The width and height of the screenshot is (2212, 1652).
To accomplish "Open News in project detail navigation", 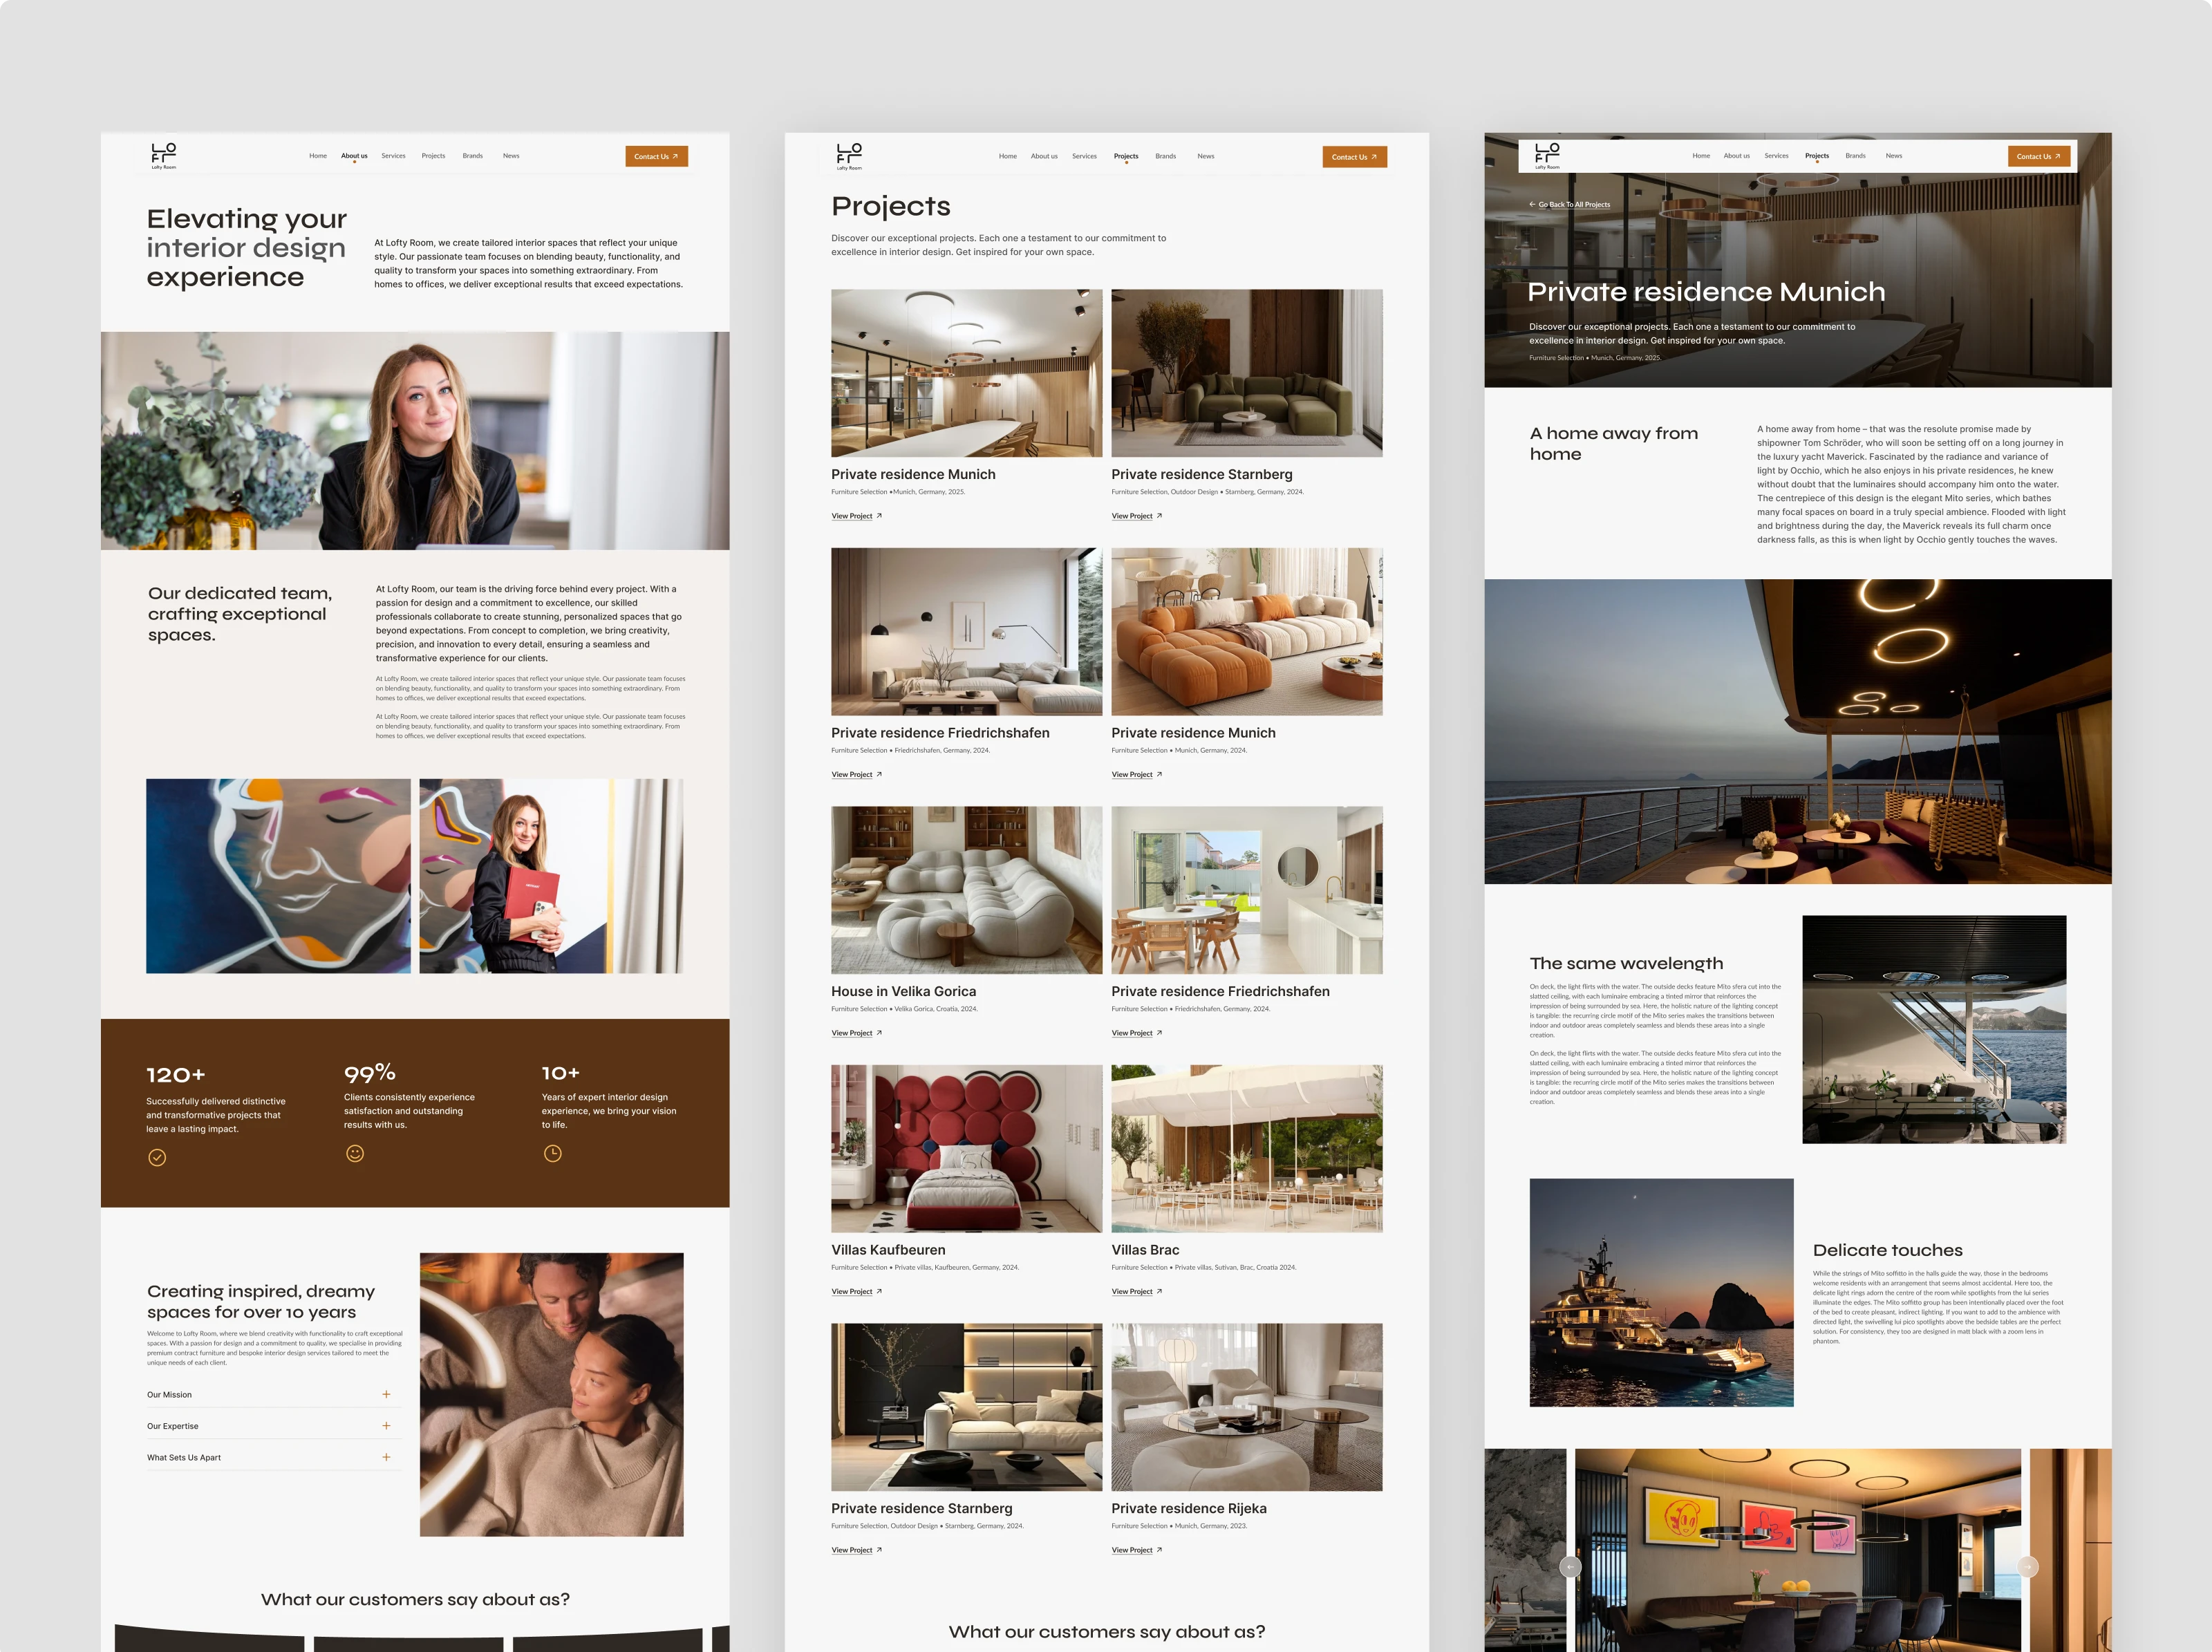I will tap(1893, 156).
